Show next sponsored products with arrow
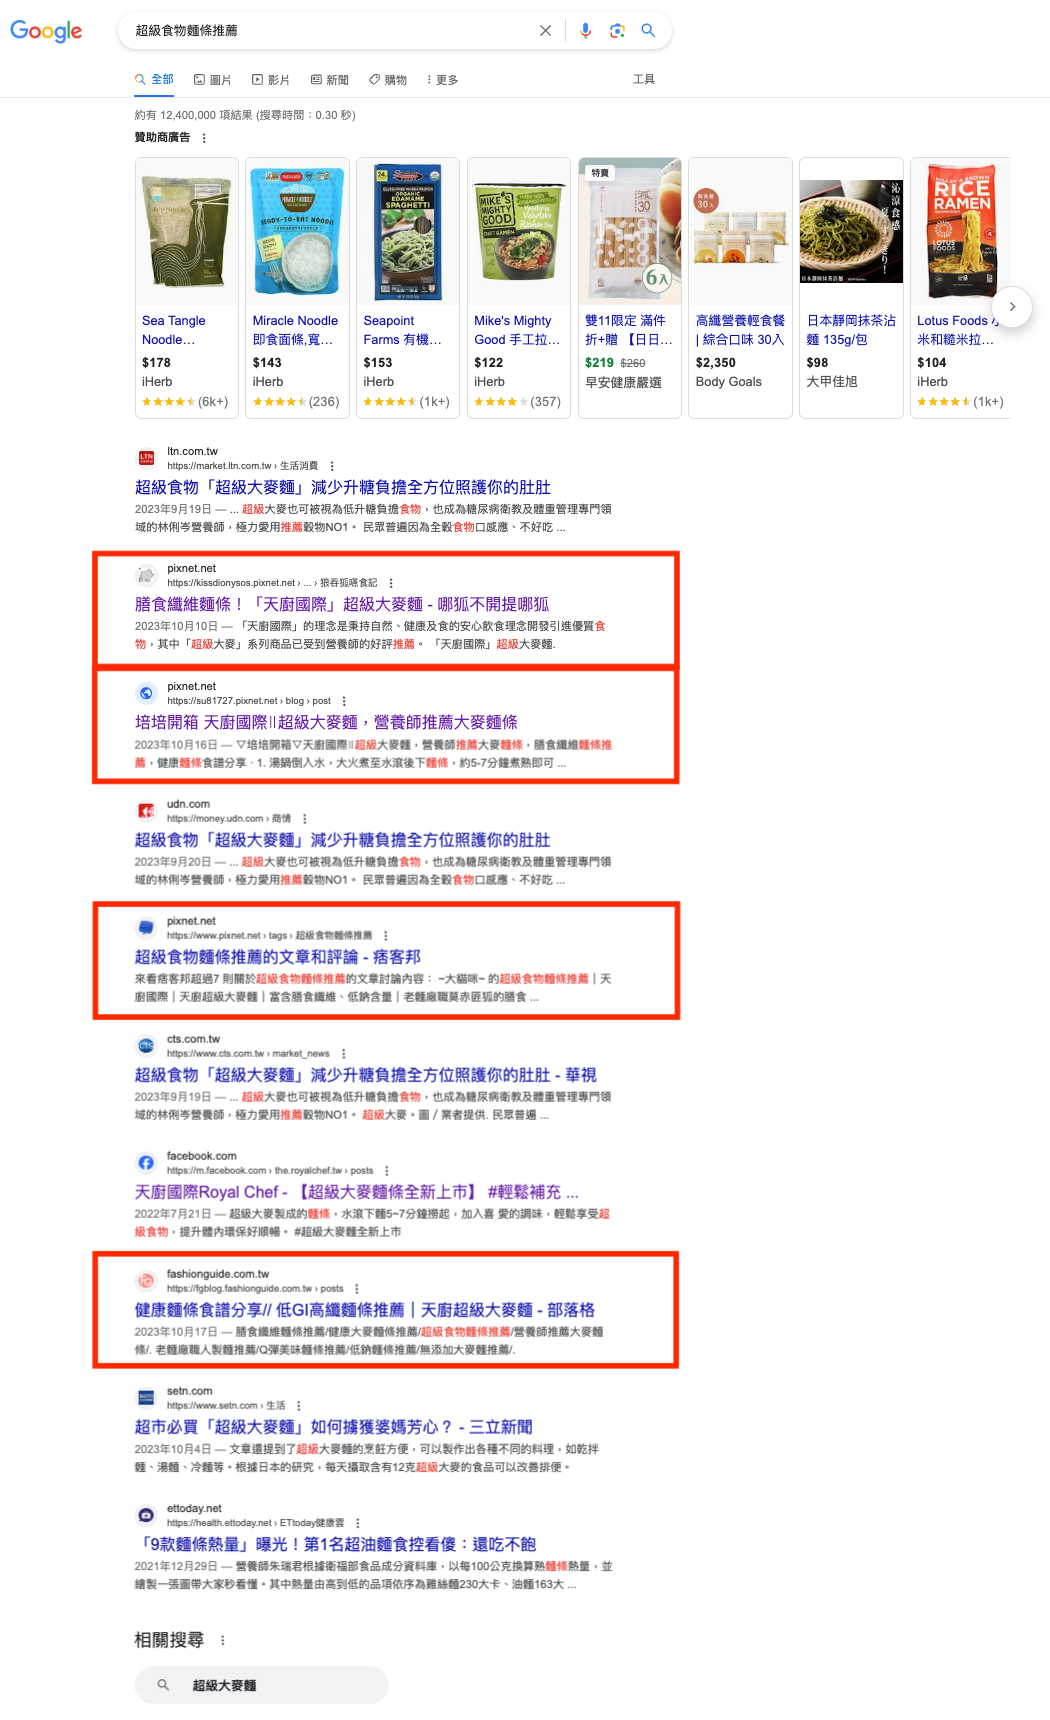Screen dimensions: 1050x1720 [x=1012, y=307]
